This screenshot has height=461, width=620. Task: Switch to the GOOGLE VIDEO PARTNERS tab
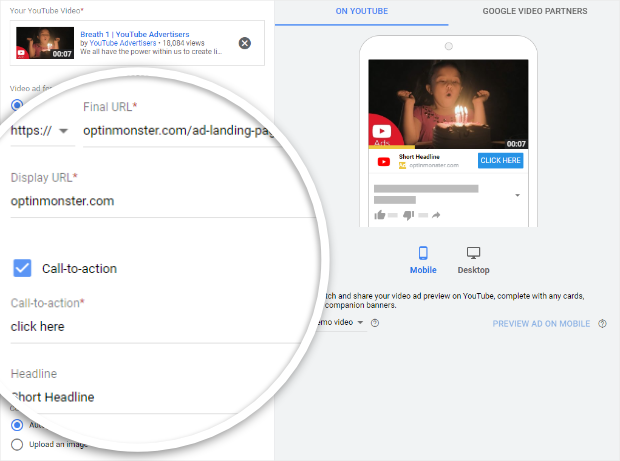pyautogui.click(x=535, y=11)
